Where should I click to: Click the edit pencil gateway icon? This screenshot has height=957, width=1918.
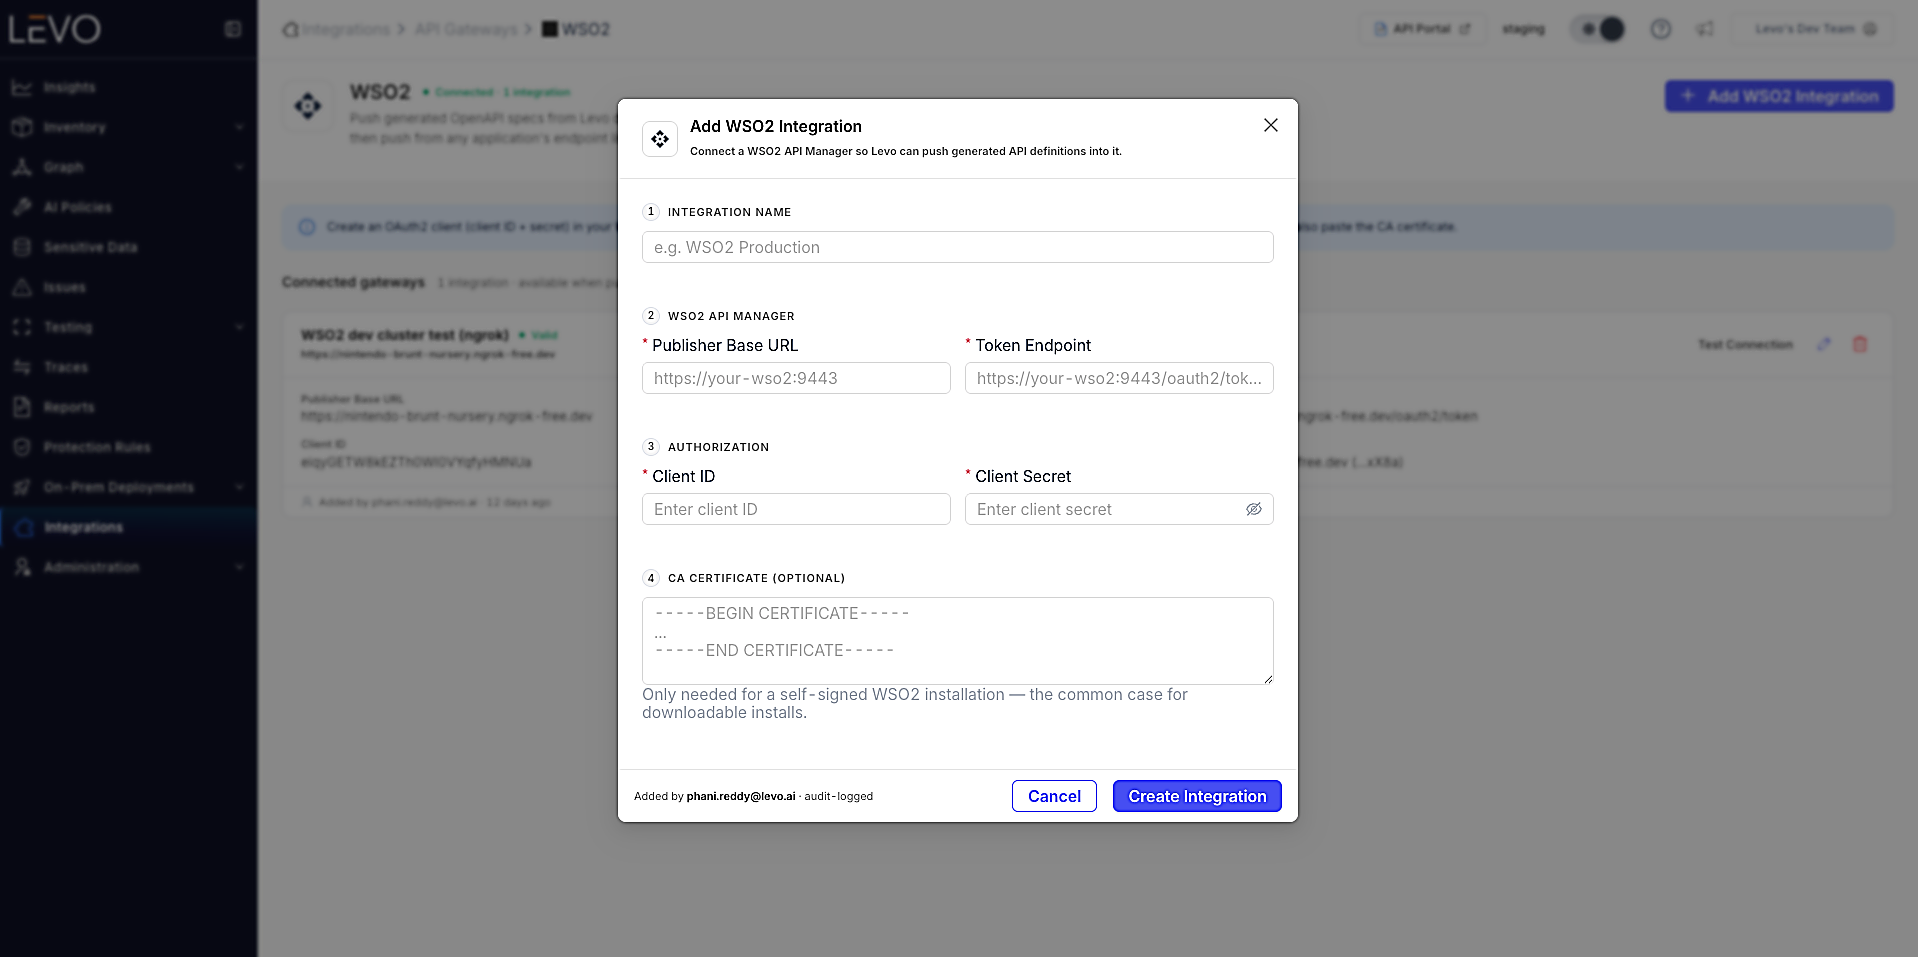1824,344
